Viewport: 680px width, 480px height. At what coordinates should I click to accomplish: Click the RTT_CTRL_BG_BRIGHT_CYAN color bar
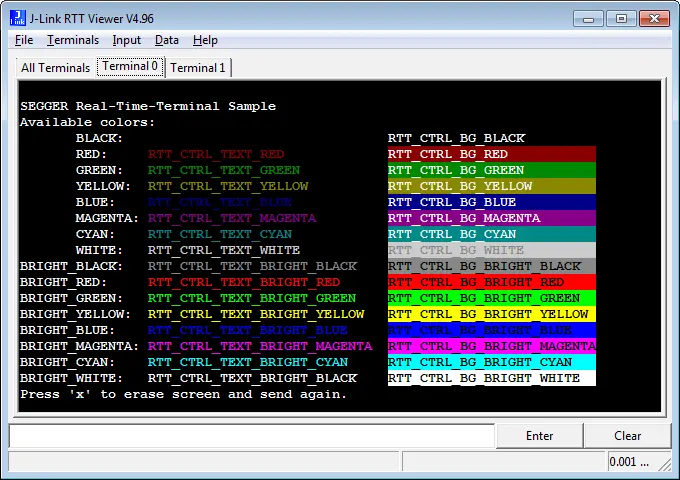click(x=491, y=362)
